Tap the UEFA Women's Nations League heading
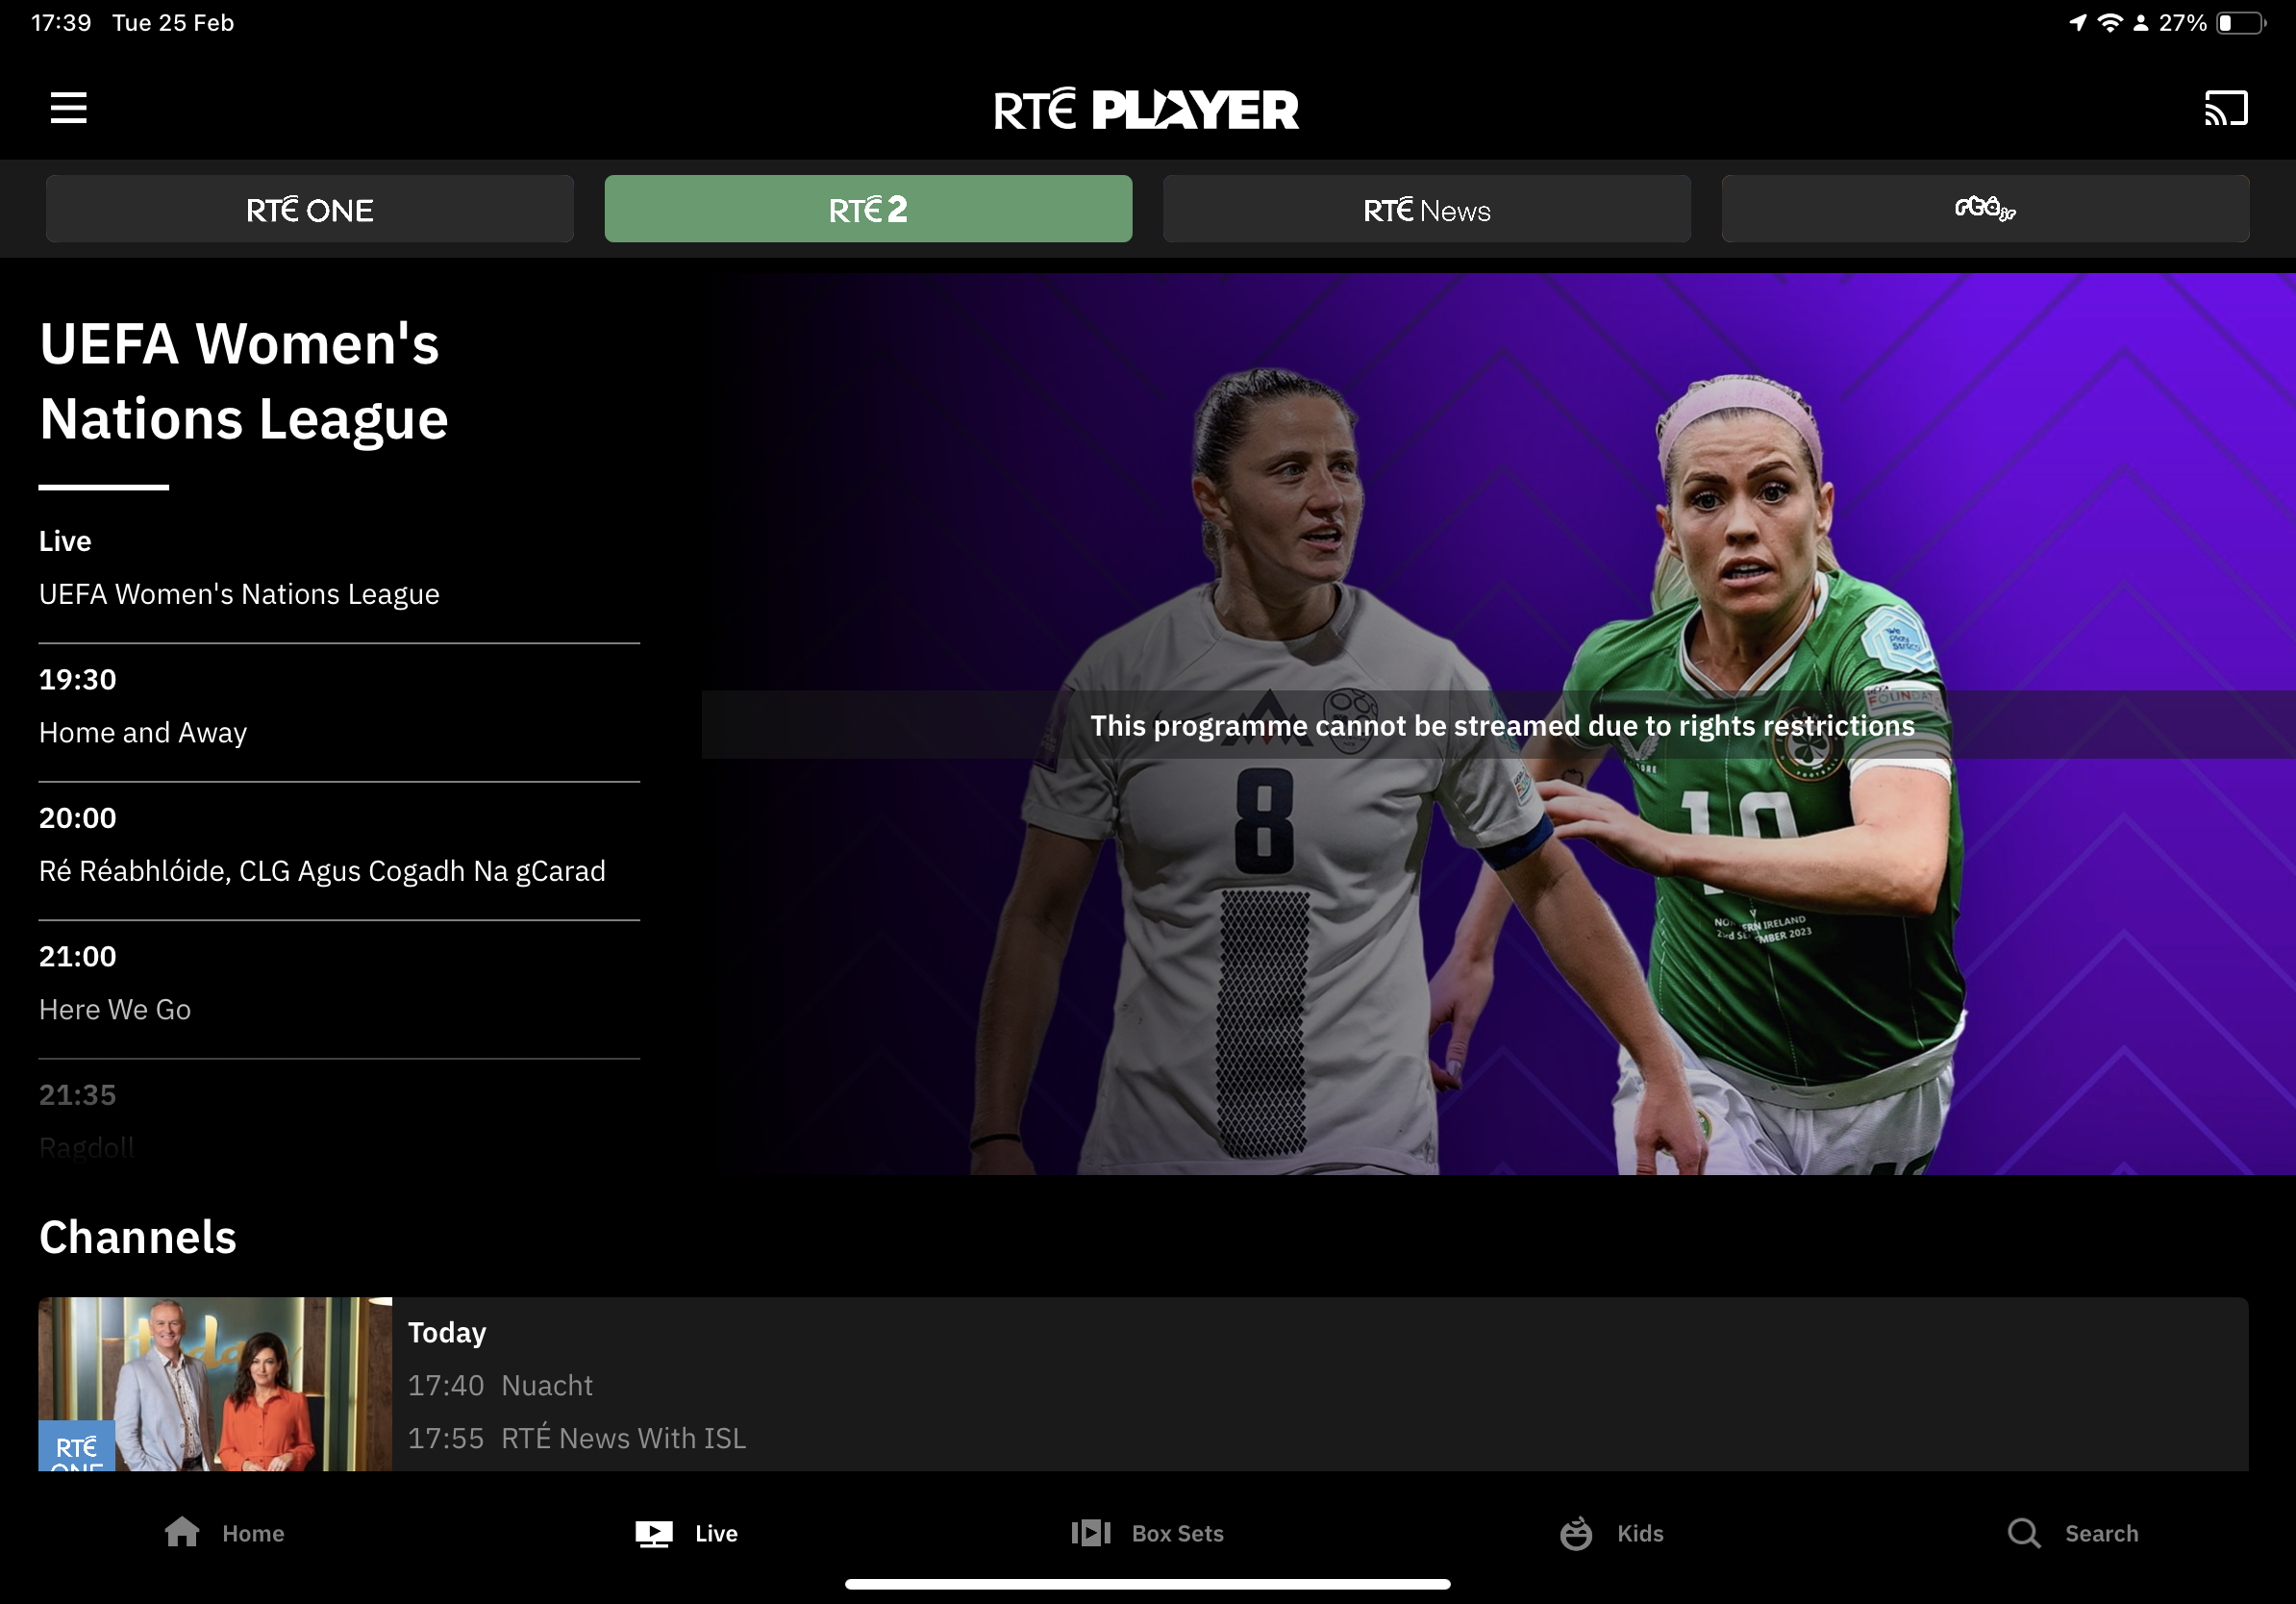 pyautogui.click(x=244, y=380)
